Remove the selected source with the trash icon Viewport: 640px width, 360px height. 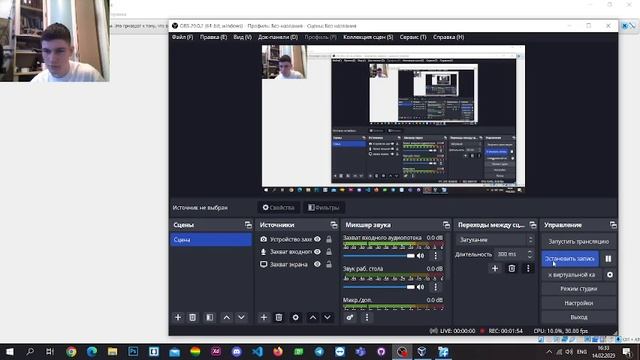tap(279, 317)
